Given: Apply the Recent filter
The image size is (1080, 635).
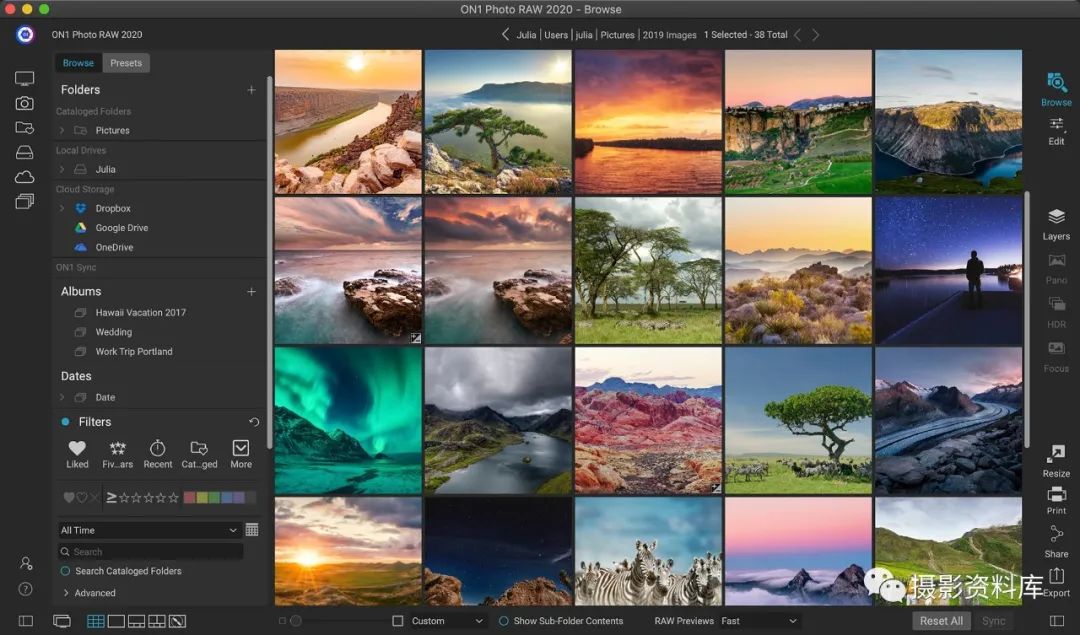Looking at the screenshot, I should 157,453.
